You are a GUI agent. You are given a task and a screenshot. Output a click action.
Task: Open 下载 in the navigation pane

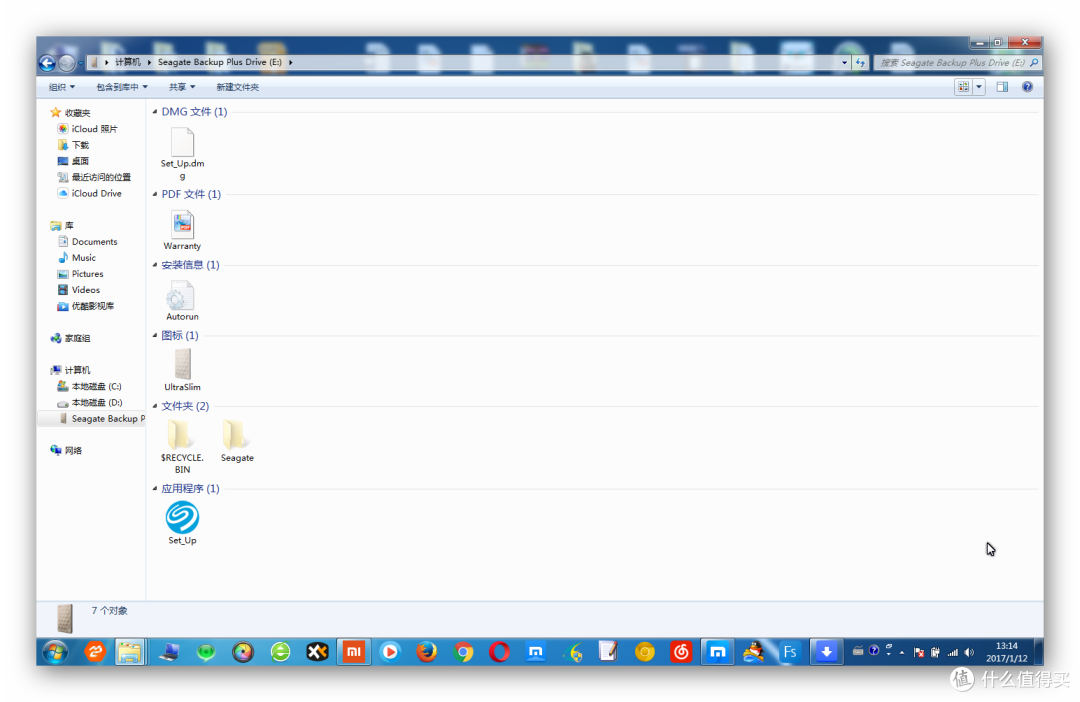click(x=74, y=145)
